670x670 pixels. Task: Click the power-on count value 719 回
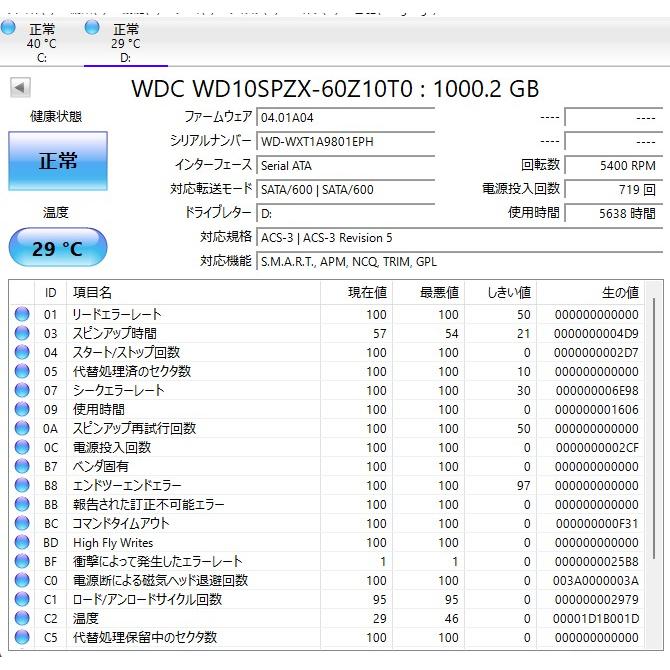pos(614,189)
